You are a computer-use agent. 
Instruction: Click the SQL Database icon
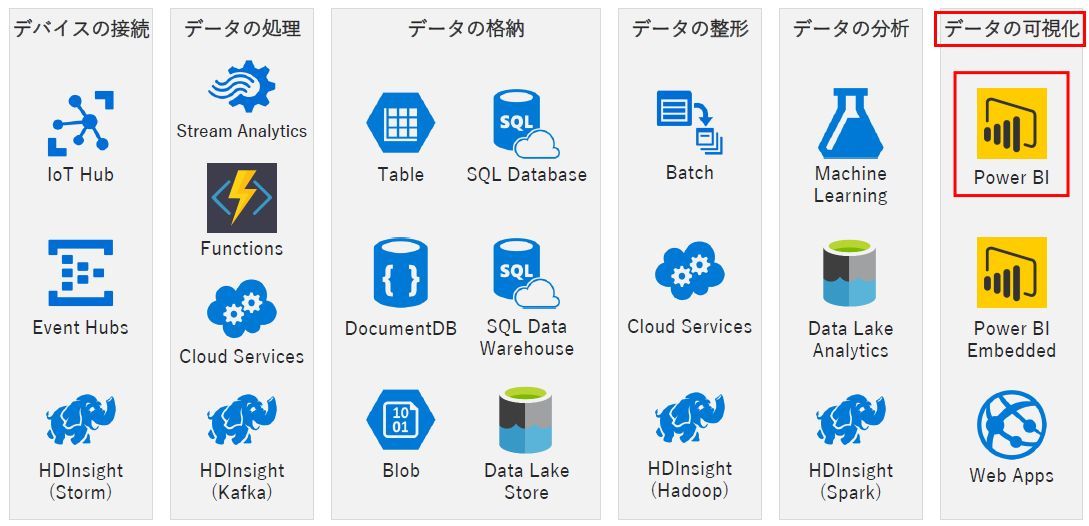(x=524, y=123)
